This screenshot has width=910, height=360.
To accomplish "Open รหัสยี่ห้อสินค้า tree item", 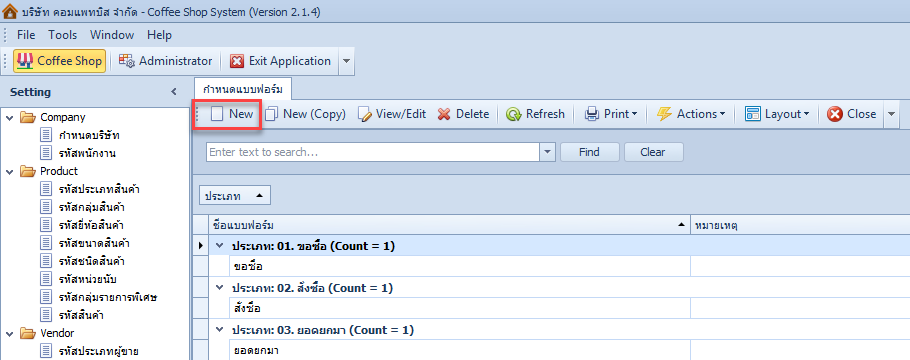I will (82, 225).
